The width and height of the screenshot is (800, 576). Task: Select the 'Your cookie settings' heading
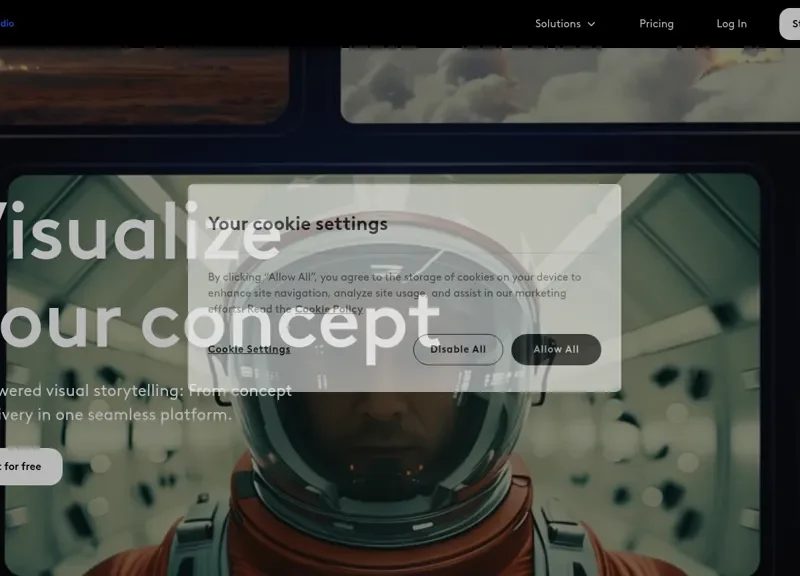pyautogui.click(x=297, y=224)
